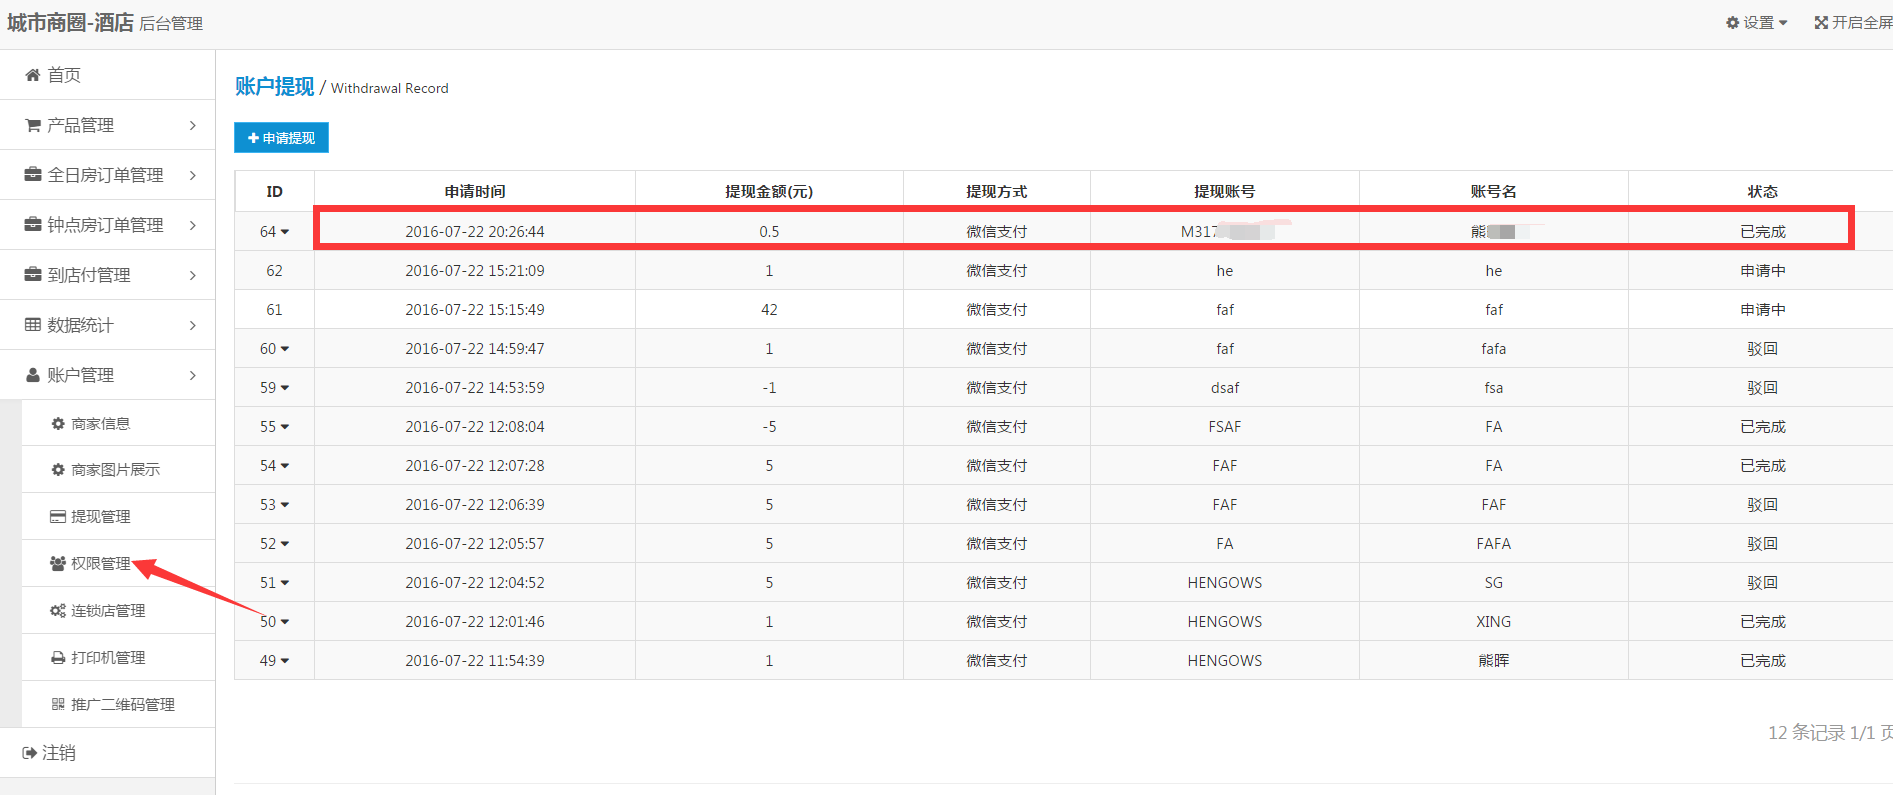Click the table icon beside 数据统计
Screen dimensions: 1893x795
(33, 325)
